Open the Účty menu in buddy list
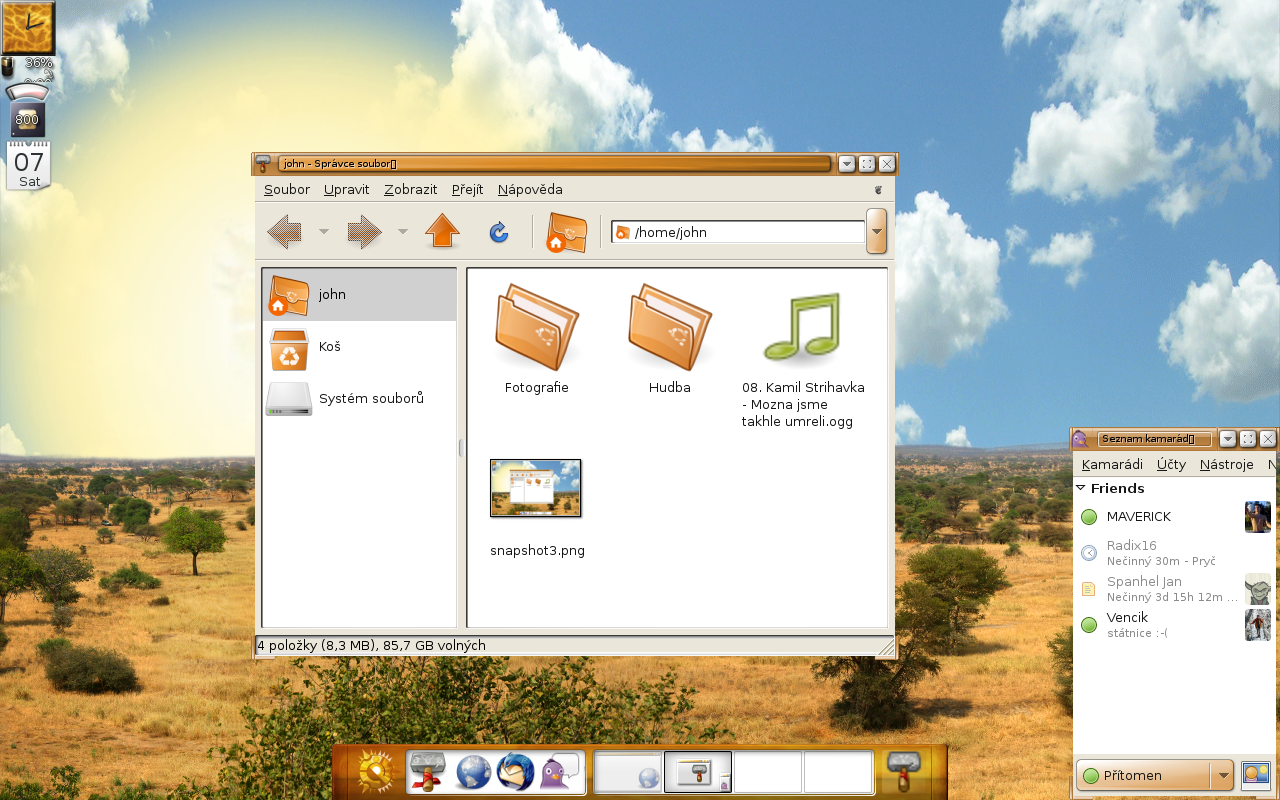1280x800 pixels. click(1172, 464)
